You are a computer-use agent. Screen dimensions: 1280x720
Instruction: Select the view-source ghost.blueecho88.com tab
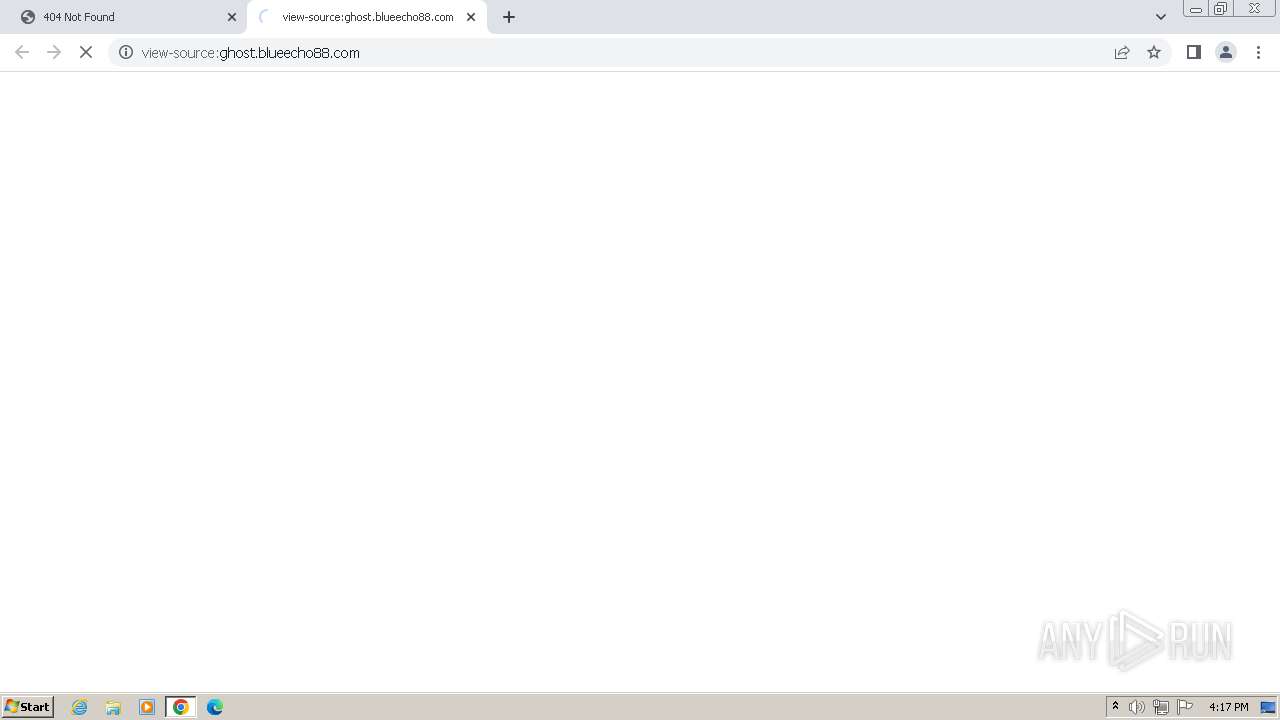[367, 17]
